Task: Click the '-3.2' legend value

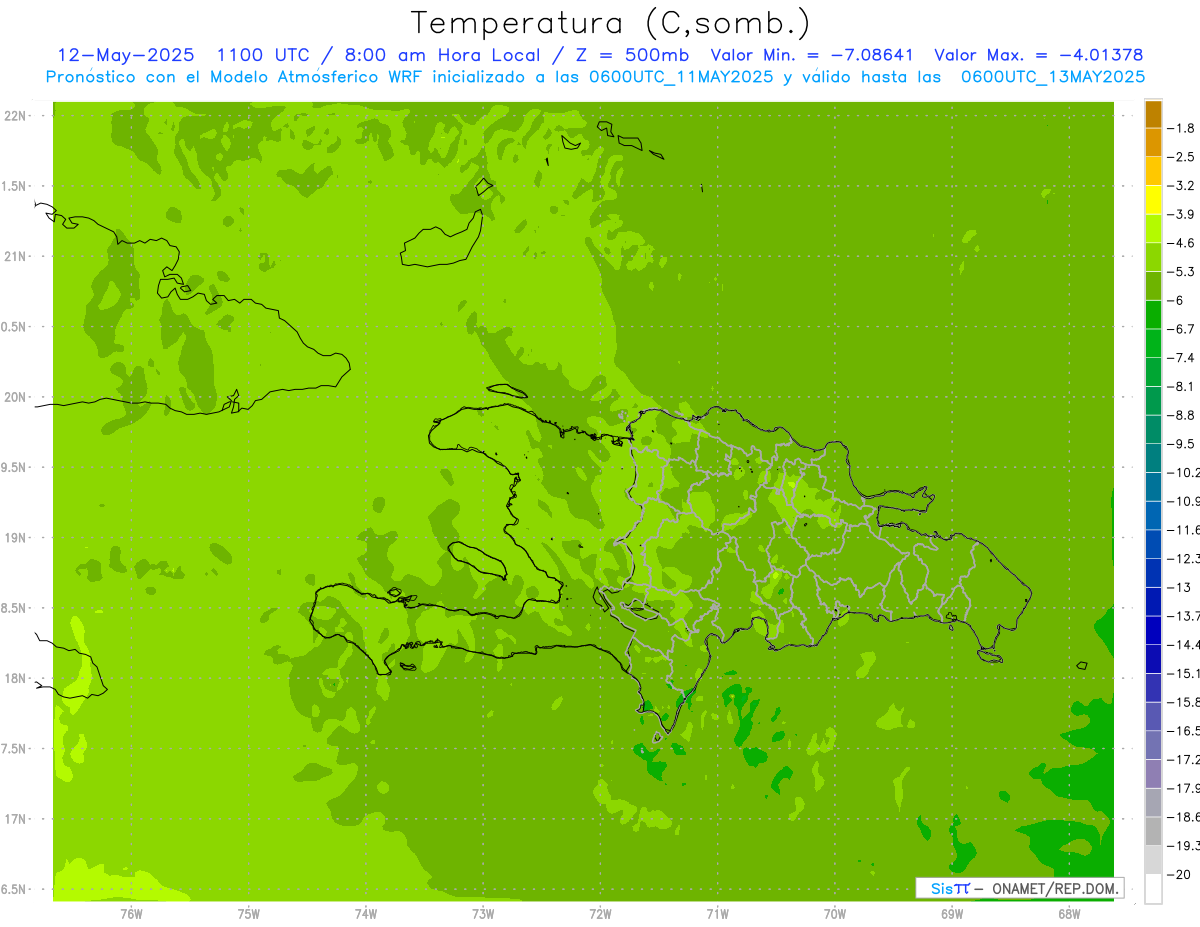Action: pyautogui.click(x=1181, y=186)
